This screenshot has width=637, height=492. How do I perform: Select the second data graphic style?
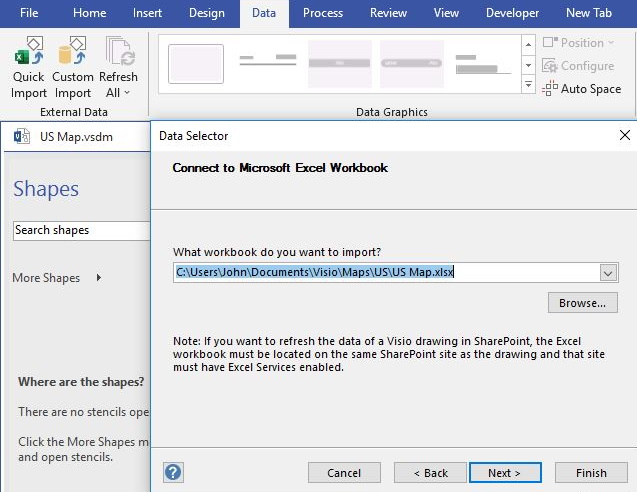pos(267,64)
